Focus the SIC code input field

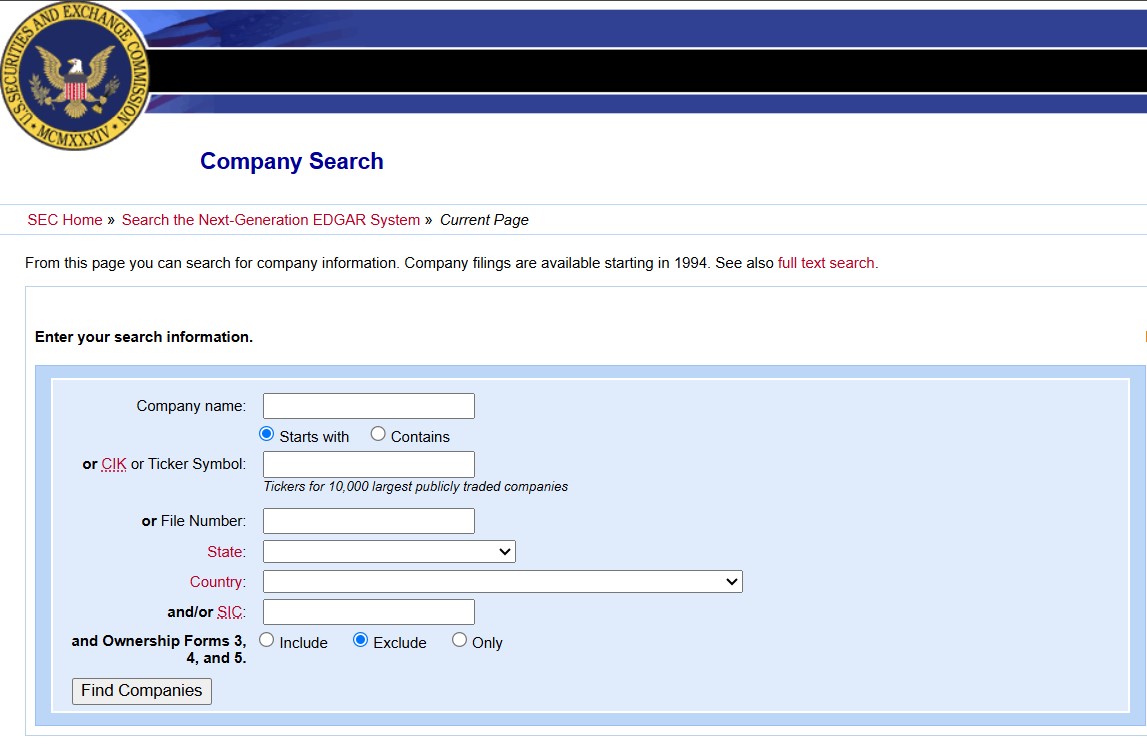369,612
